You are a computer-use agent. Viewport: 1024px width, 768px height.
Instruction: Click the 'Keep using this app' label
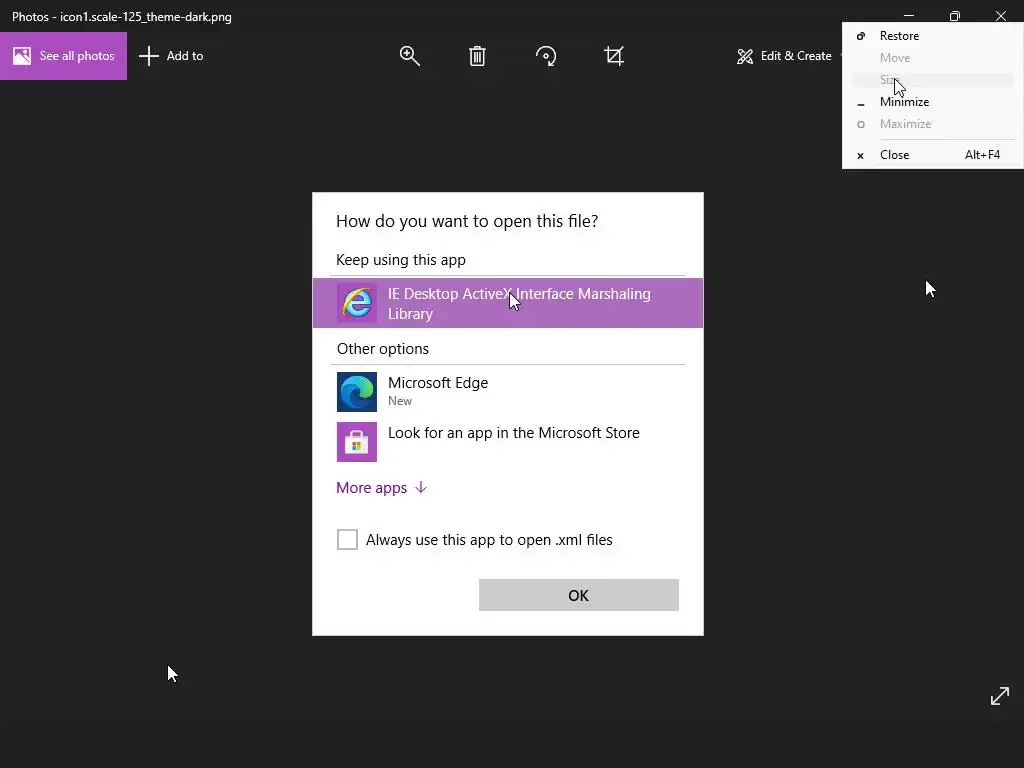400,260
